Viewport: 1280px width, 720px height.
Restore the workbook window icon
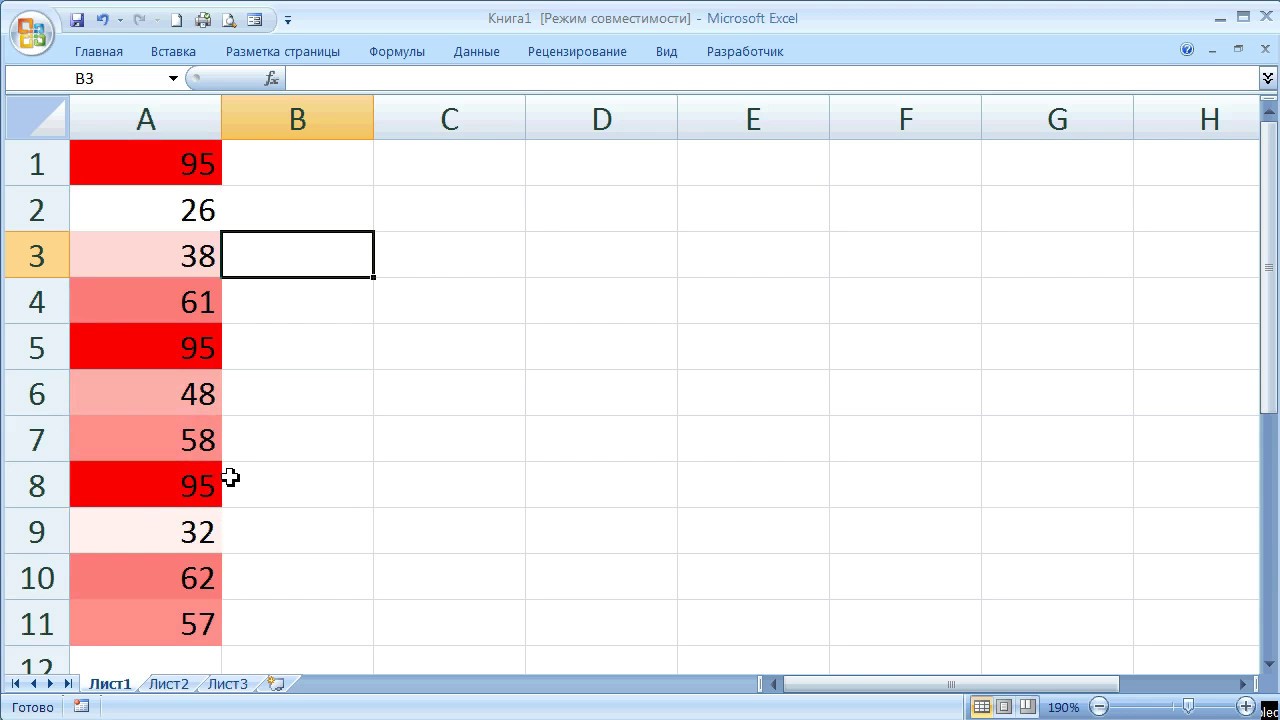tap(1239, 49)
